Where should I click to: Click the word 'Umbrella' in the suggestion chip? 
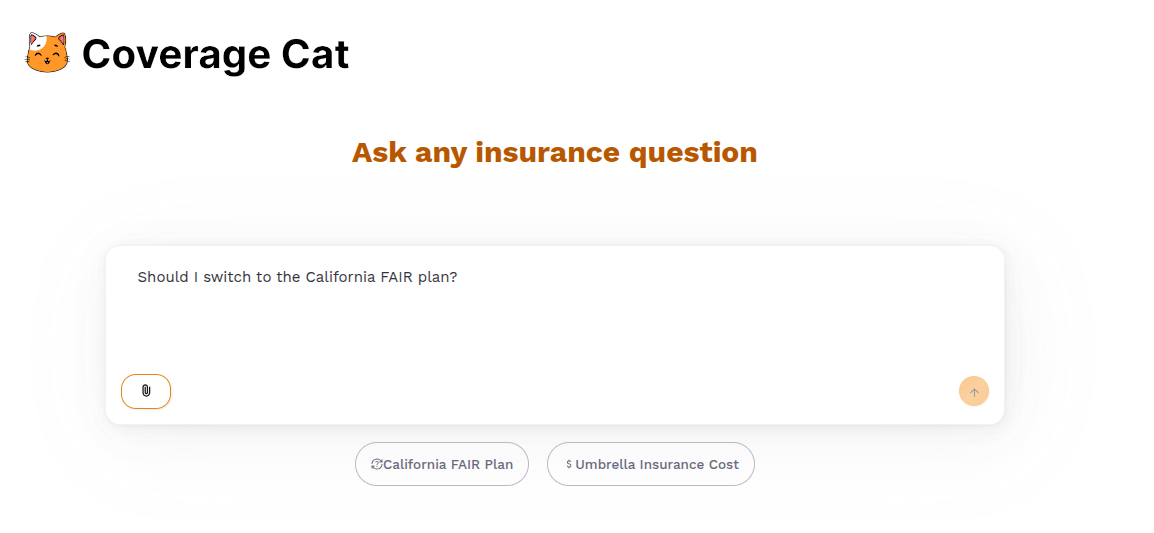[605, 464]
